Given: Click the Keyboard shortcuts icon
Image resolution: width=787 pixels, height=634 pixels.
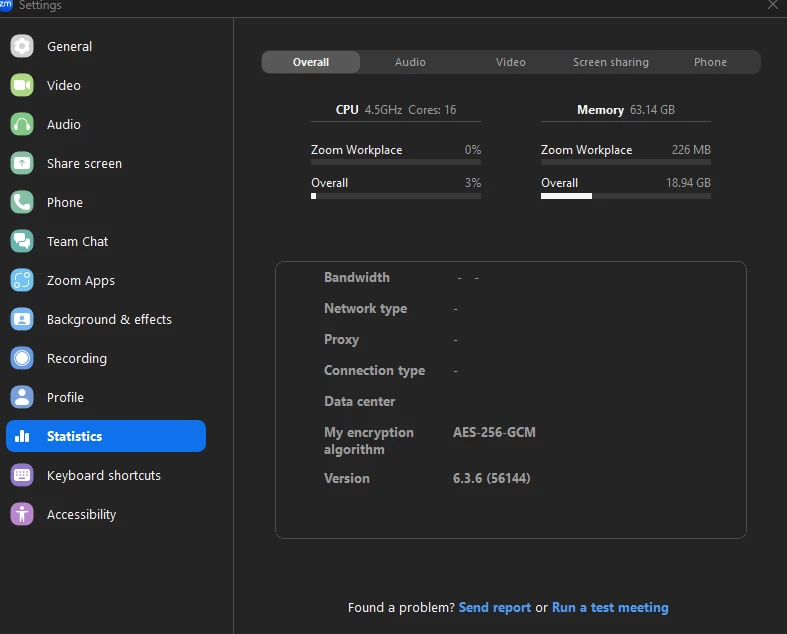Looking at the screenshot, I should click(22, 475).
